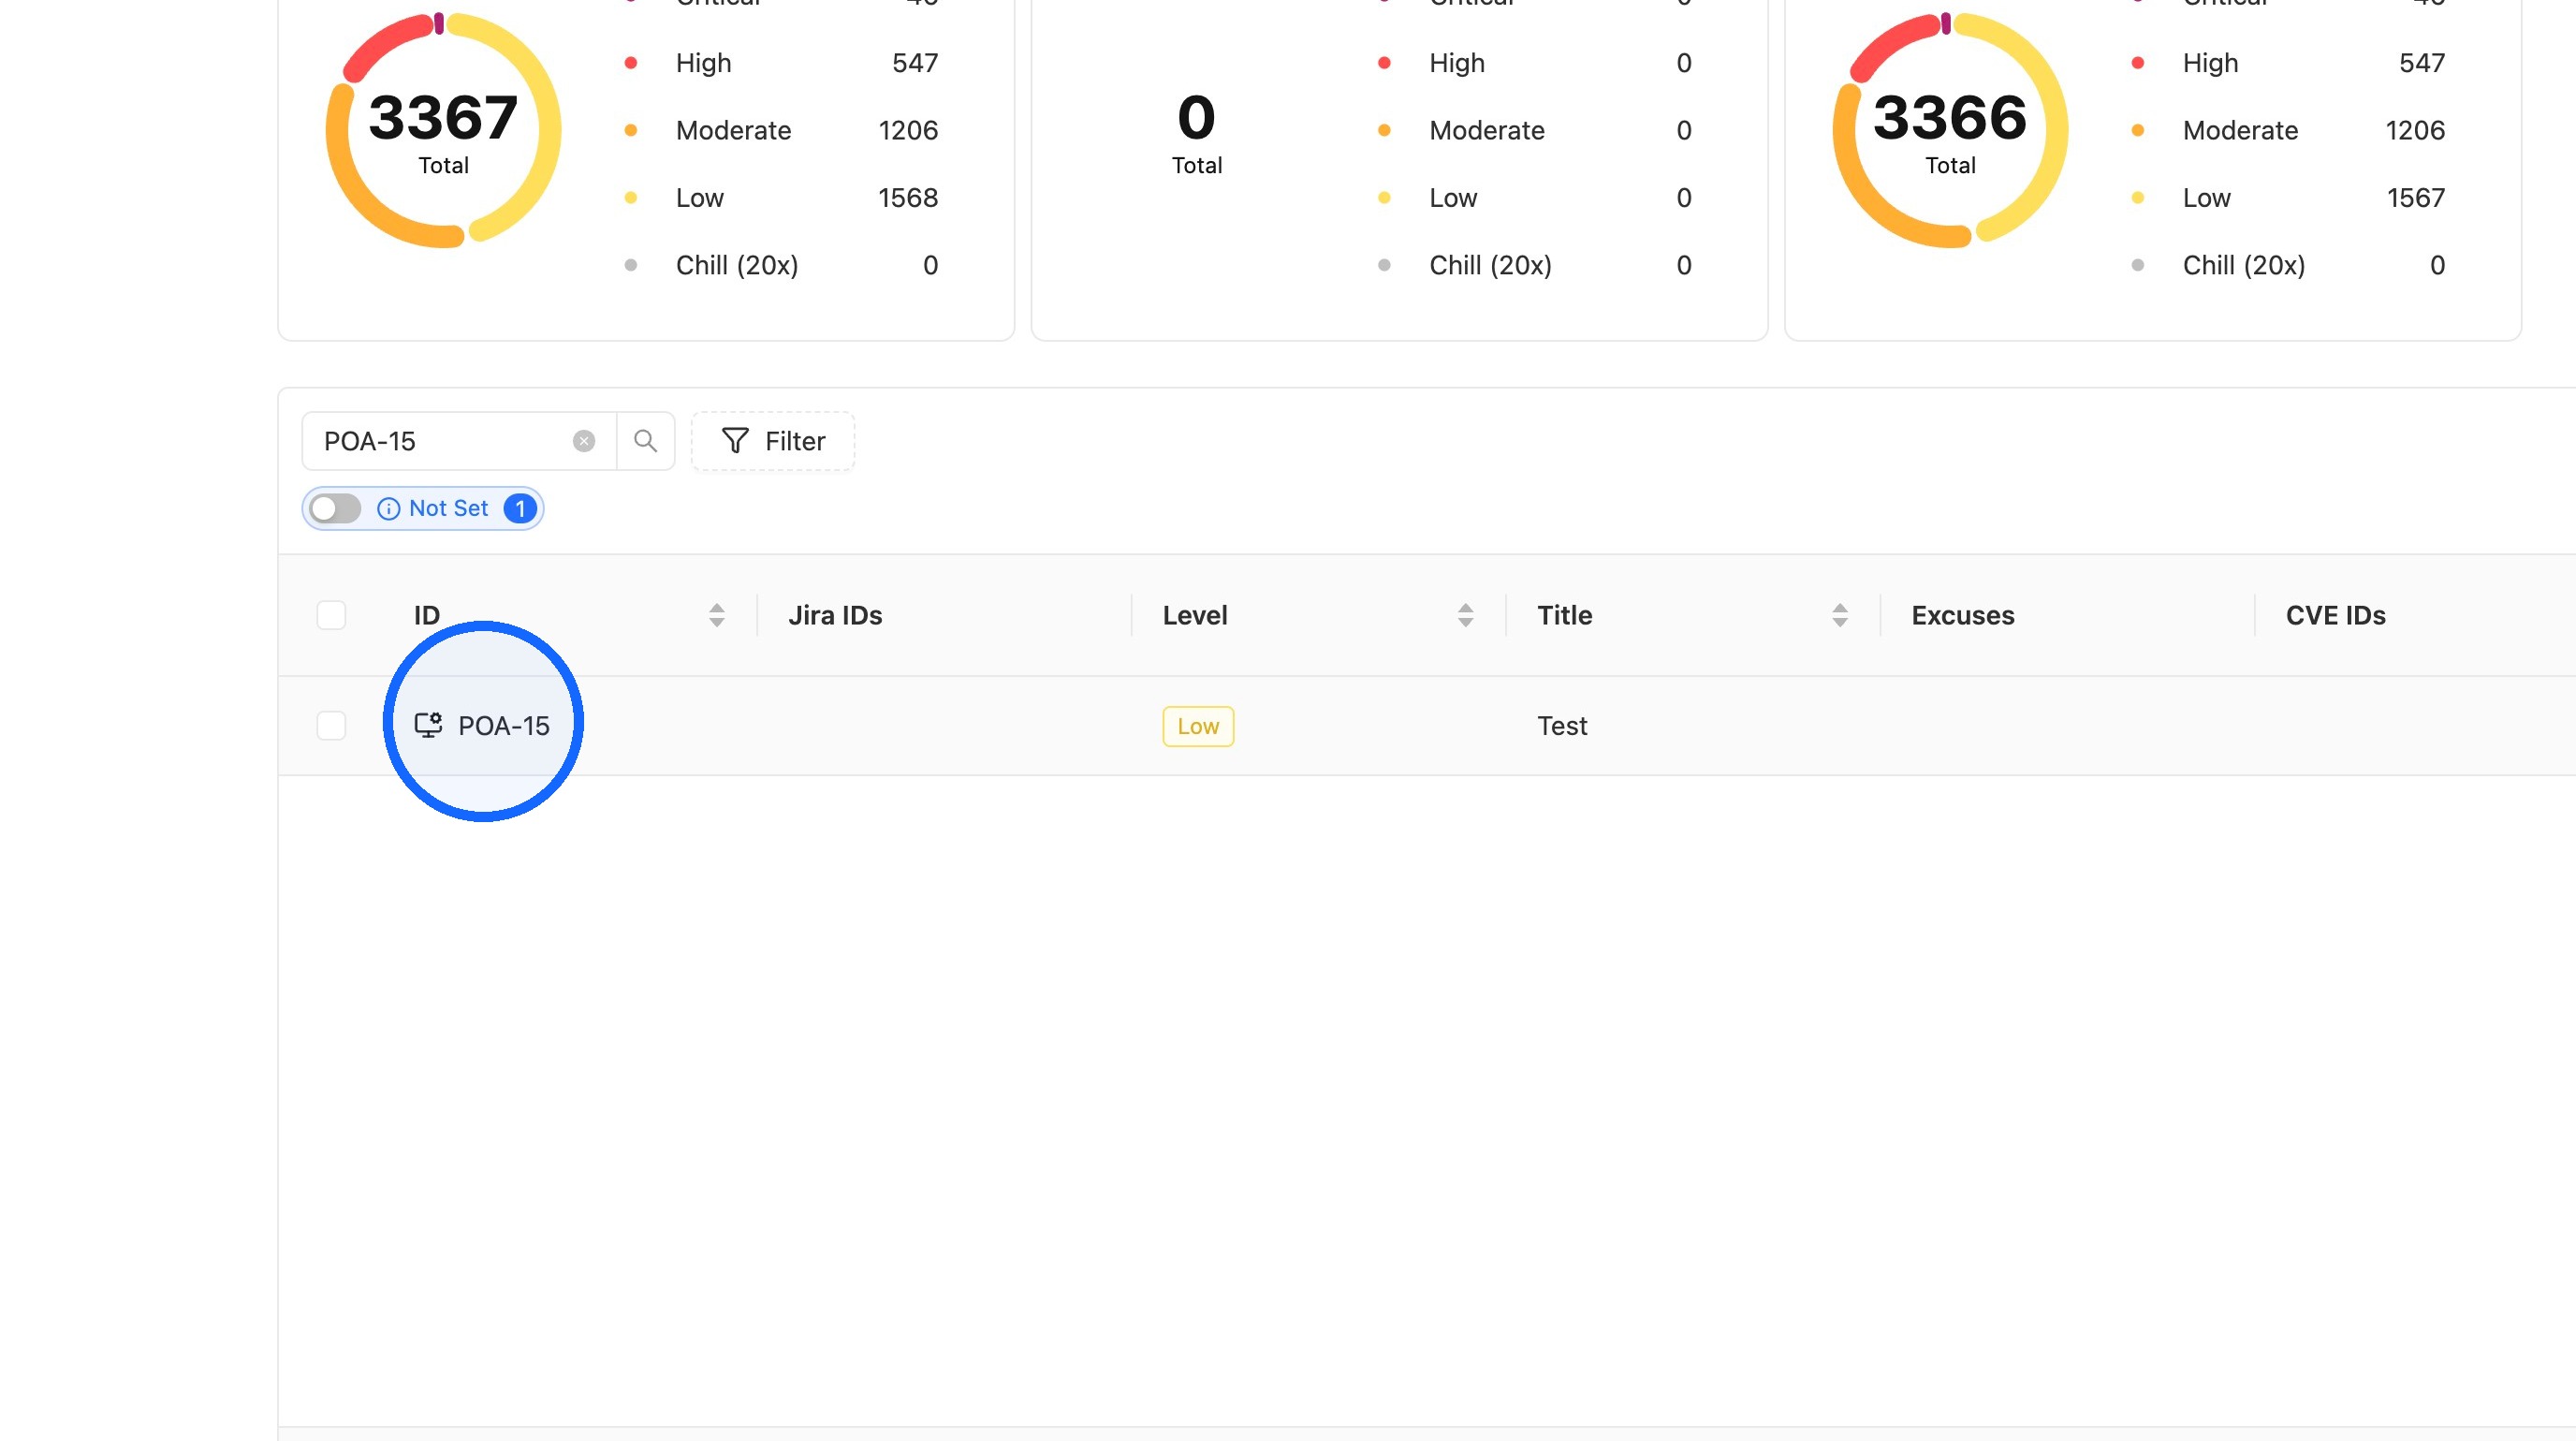
Task: Click the Not Set count badge
Action: tap(520, 509)
